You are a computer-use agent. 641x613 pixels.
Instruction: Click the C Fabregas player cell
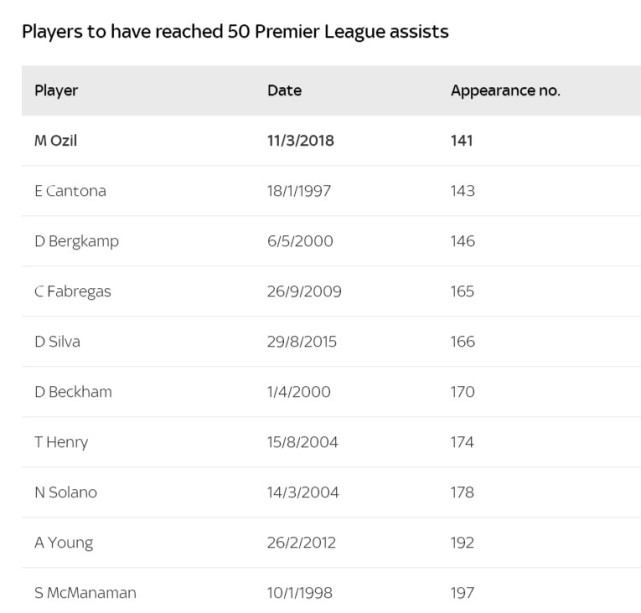point(73,292)
